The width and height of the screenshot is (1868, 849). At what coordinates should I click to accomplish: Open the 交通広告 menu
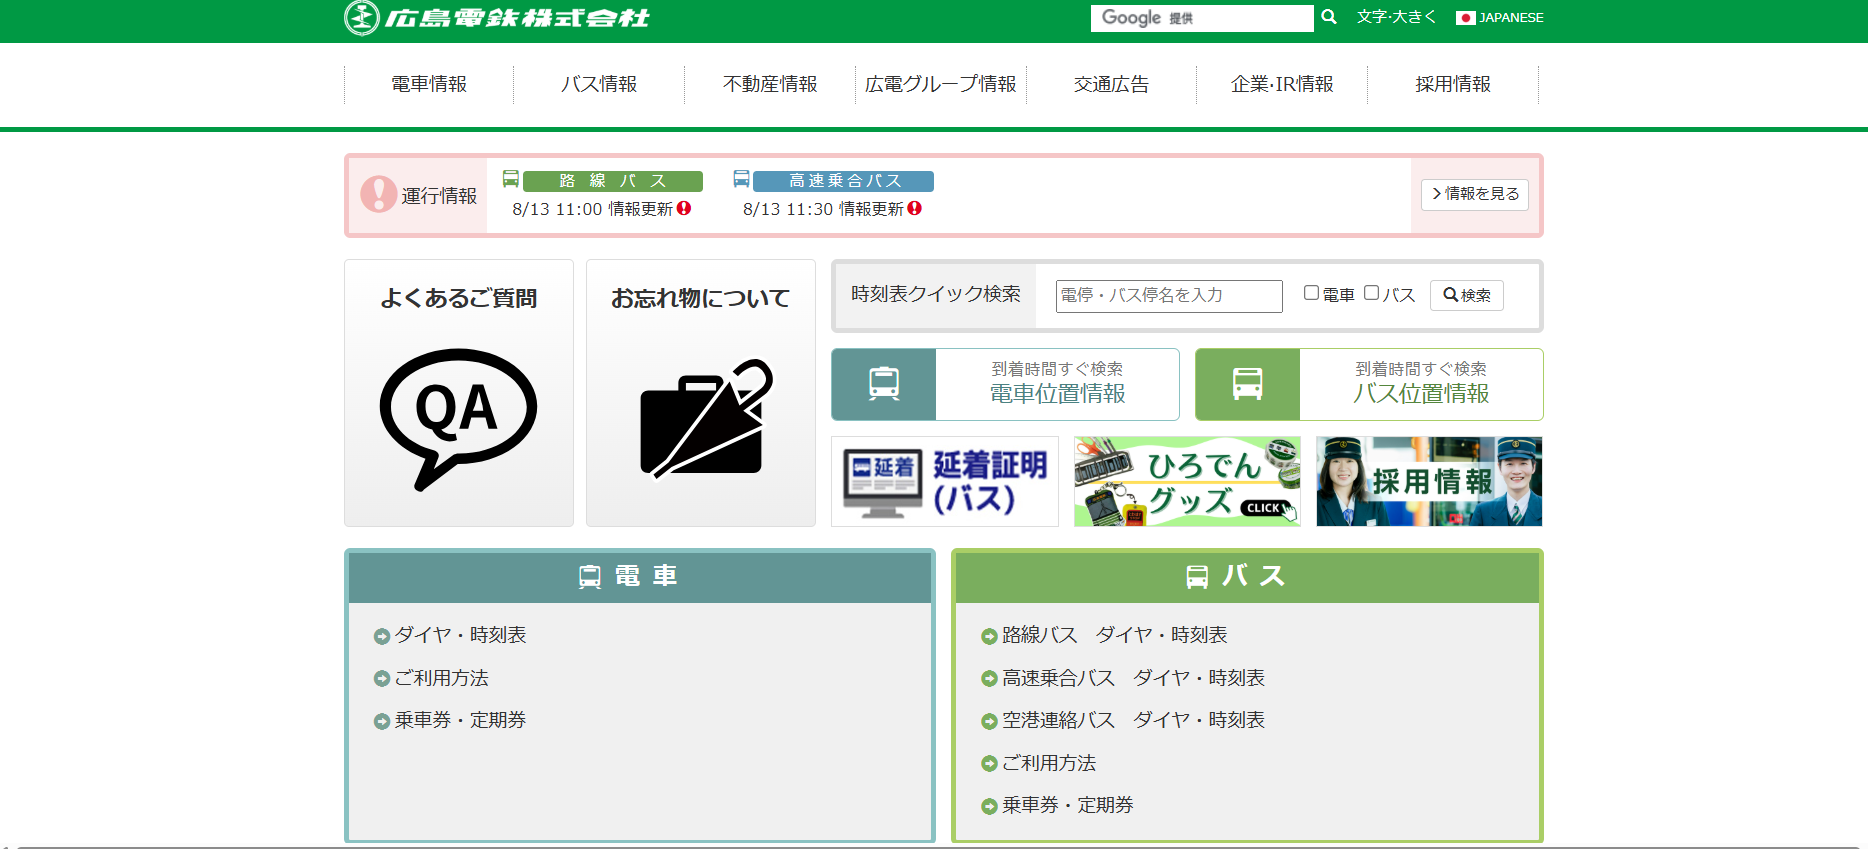1111,84
